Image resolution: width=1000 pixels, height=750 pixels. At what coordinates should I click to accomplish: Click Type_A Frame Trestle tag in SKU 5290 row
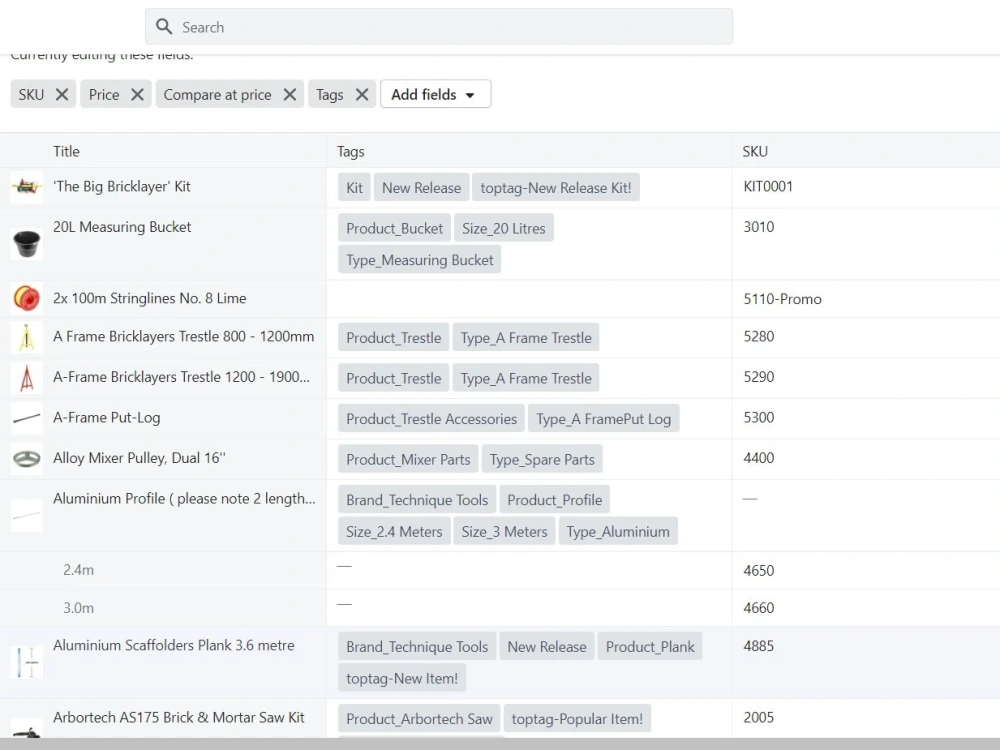click(526, 379)
